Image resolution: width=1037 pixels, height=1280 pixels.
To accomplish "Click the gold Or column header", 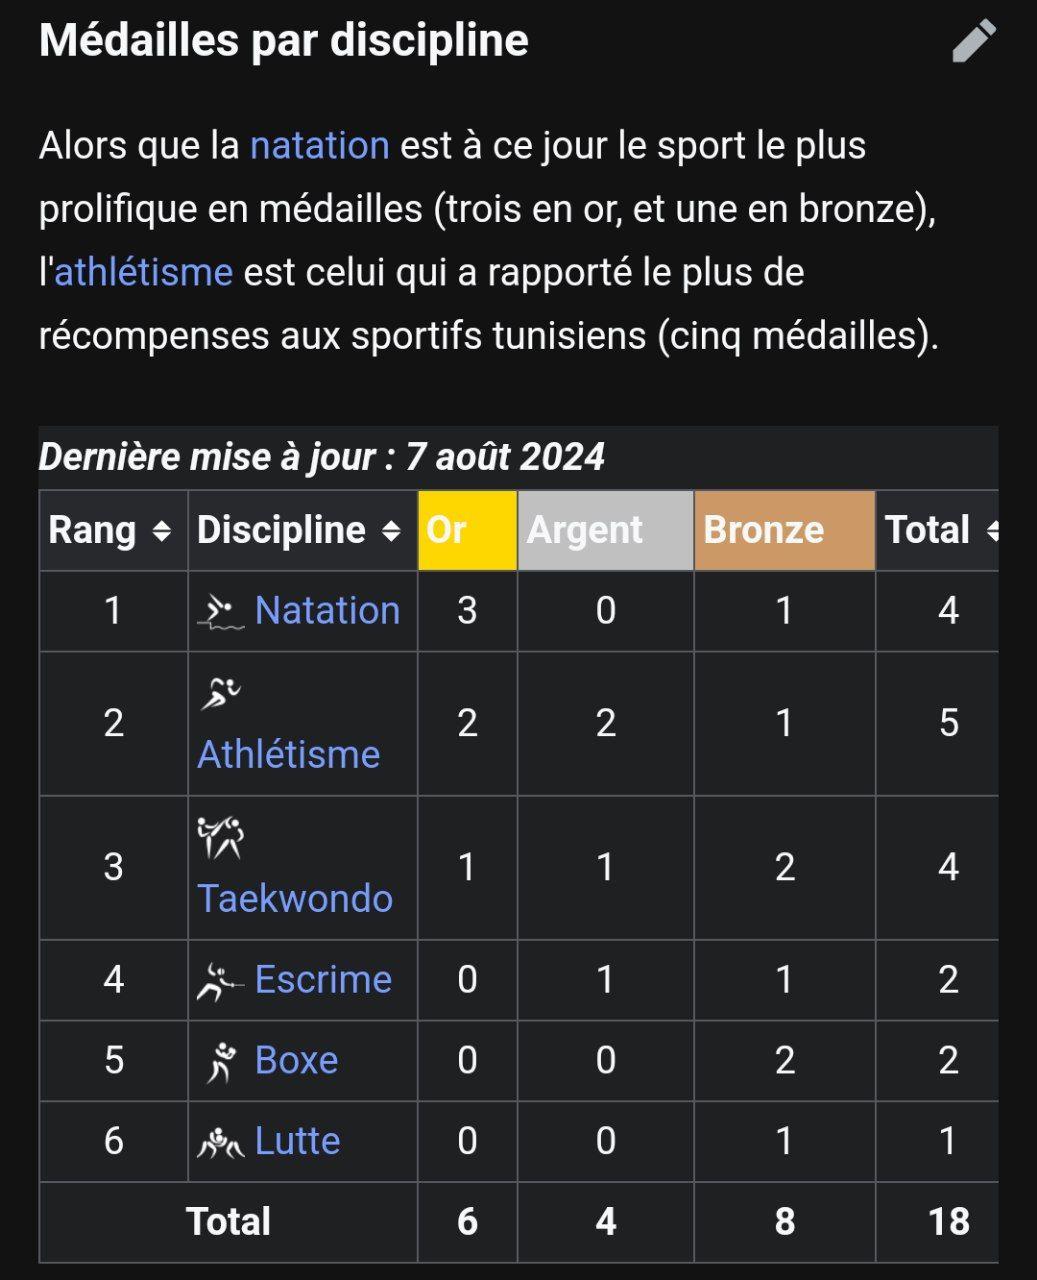I will coord(467,530).
